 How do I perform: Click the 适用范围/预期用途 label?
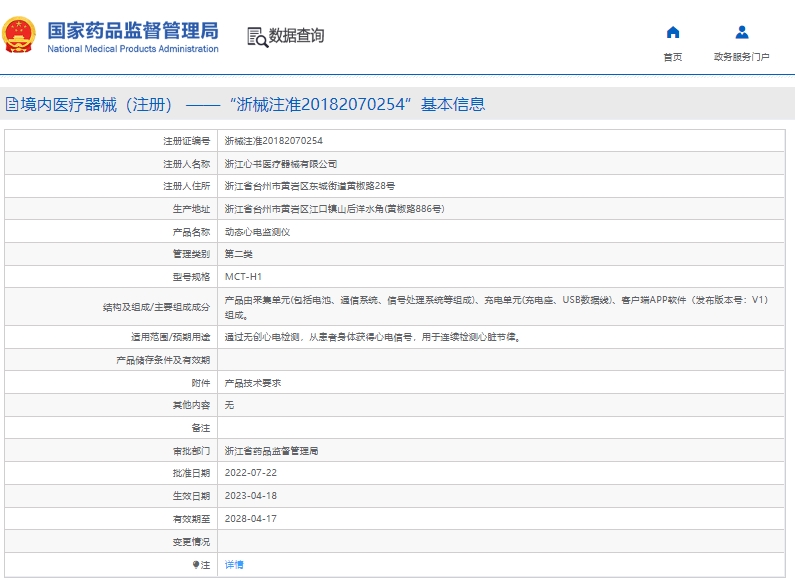click(x=170, y=337)
